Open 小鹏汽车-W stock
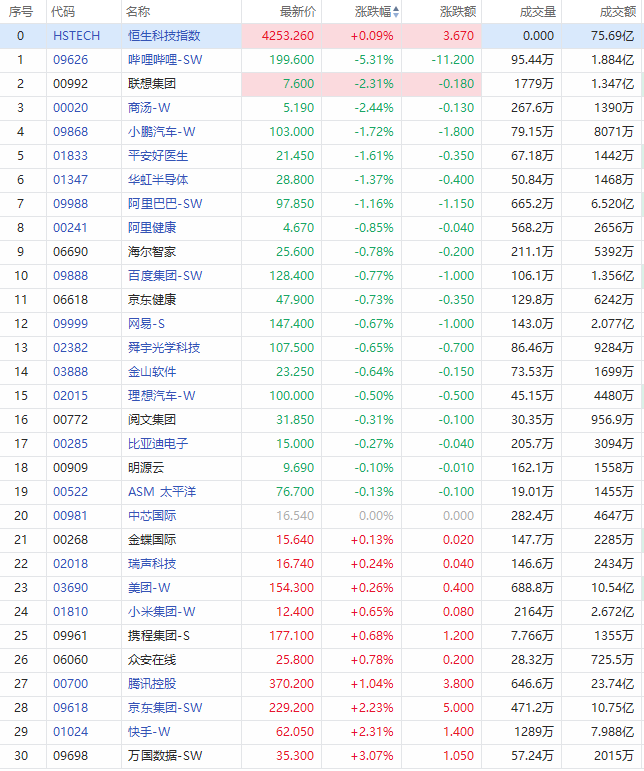Screen dimensions: 644x771 tap(162, 132)
